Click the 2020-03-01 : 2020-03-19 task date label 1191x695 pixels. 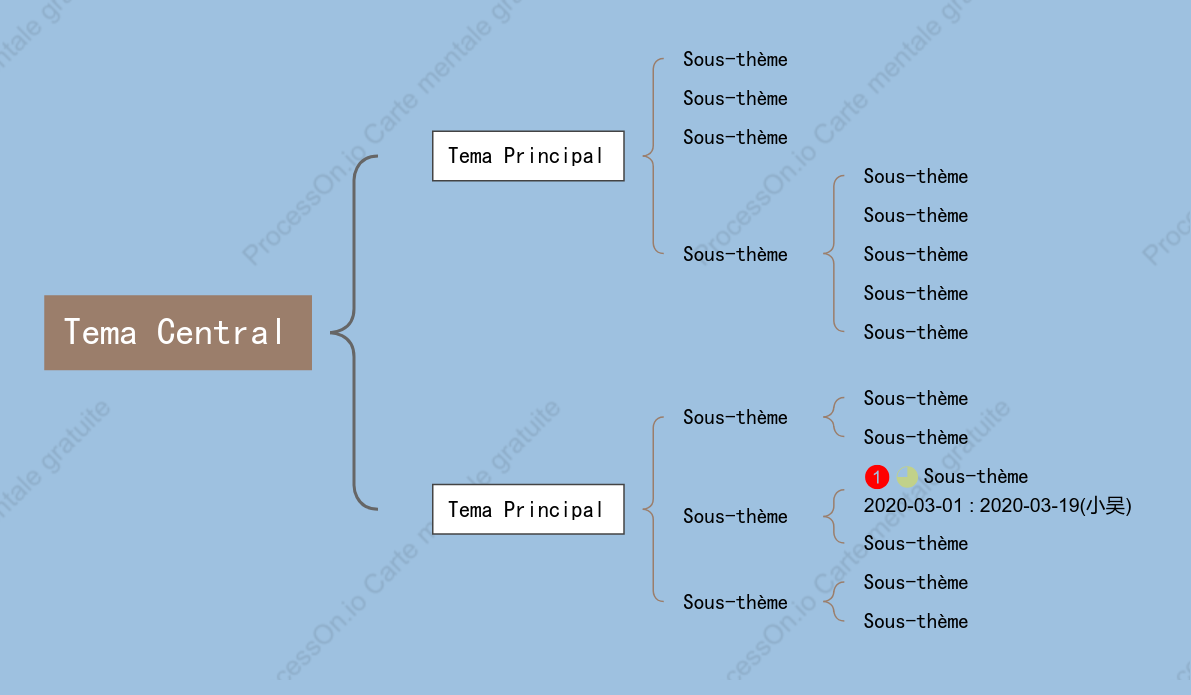click(997, 505)
